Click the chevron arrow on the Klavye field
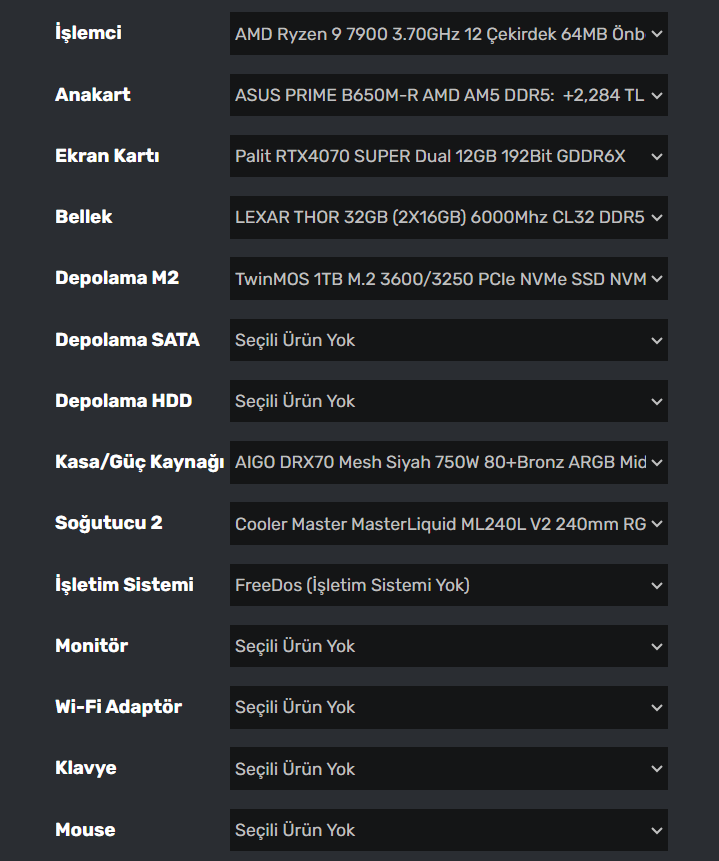Viewport: 719px width, 861px height. click(x=656, y=770)
